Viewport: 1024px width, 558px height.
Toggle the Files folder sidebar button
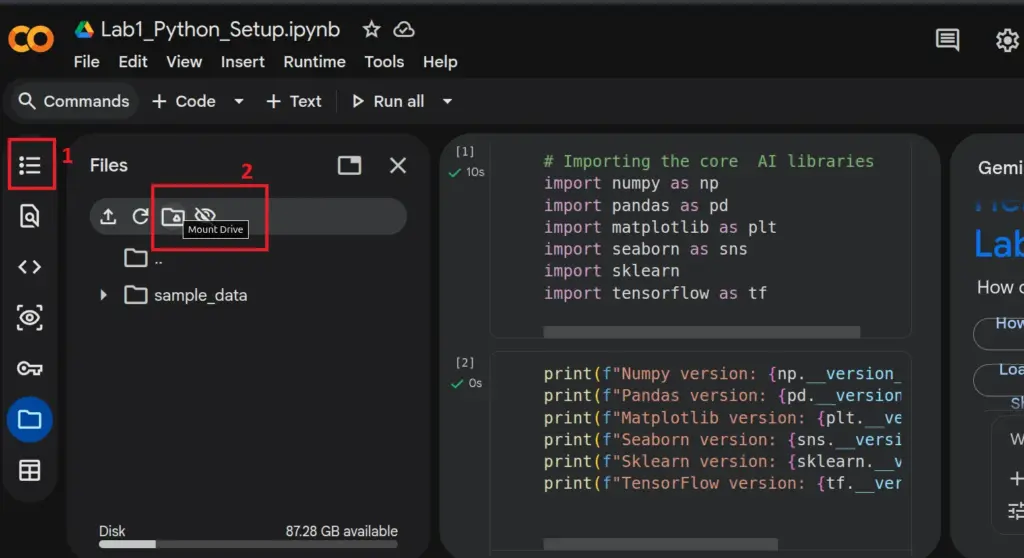[29, 419]
